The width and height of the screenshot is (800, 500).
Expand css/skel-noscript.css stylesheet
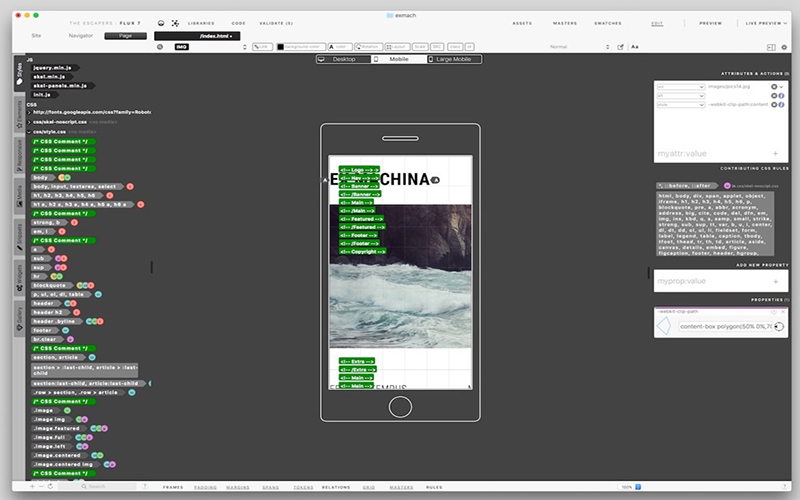[x=29, y=122]
